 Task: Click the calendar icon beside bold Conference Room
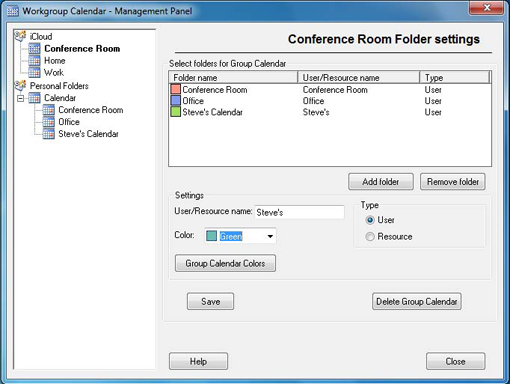[34, 49]
